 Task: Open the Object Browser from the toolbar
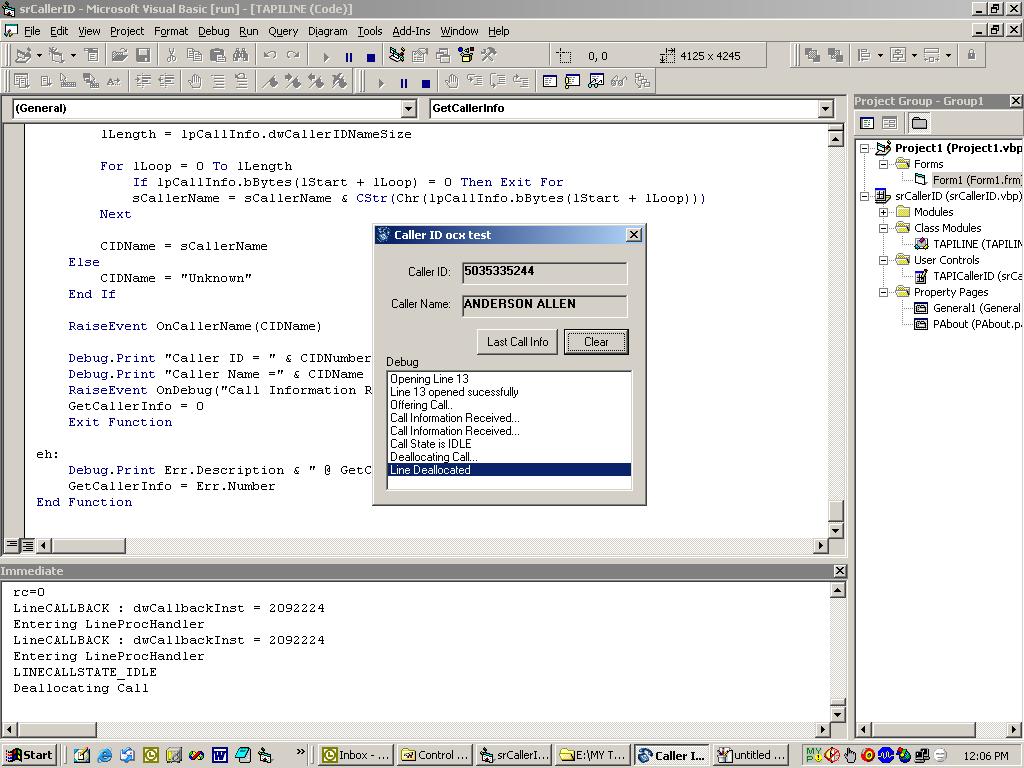coord(466,56)
